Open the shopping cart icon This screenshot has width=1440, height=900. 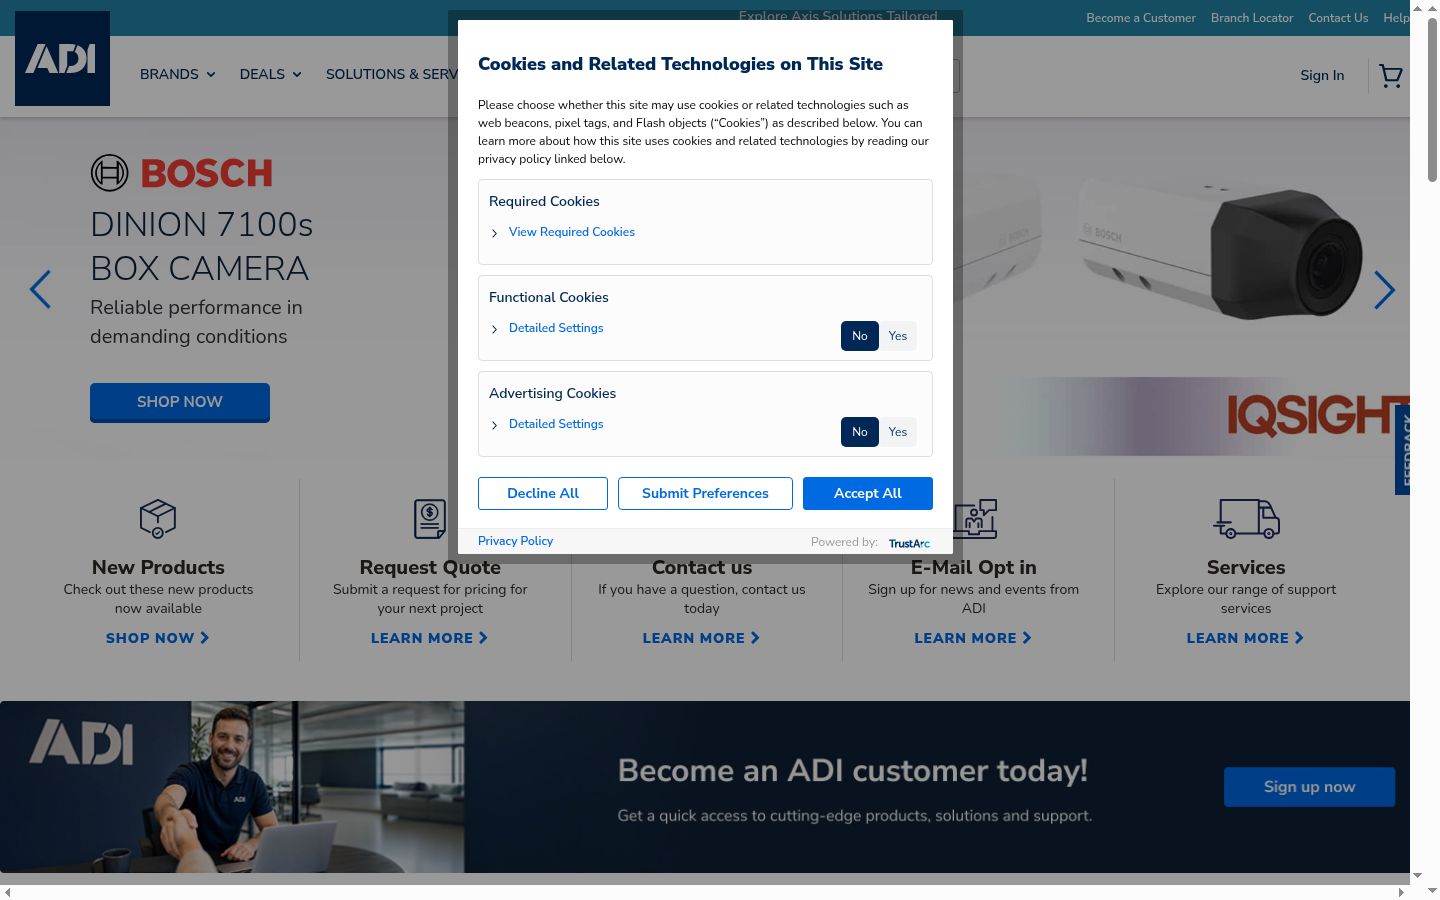[x=1390, y=76]
